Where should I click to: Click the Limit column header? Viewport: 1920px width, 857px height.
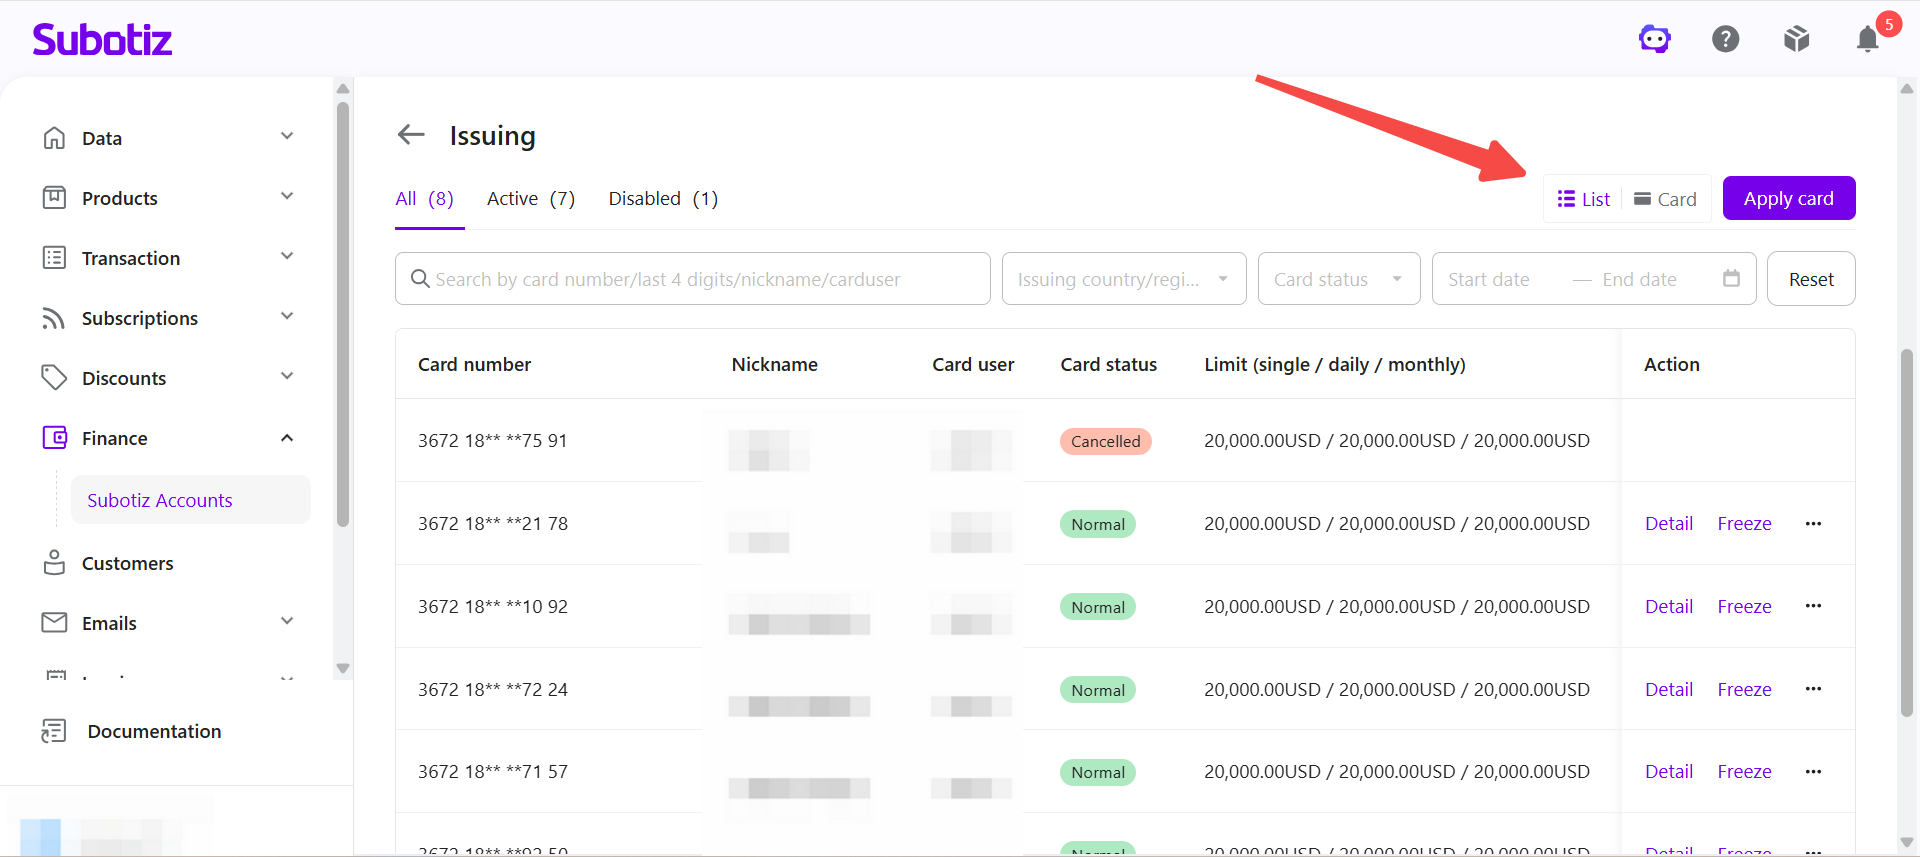[1335, 364]
